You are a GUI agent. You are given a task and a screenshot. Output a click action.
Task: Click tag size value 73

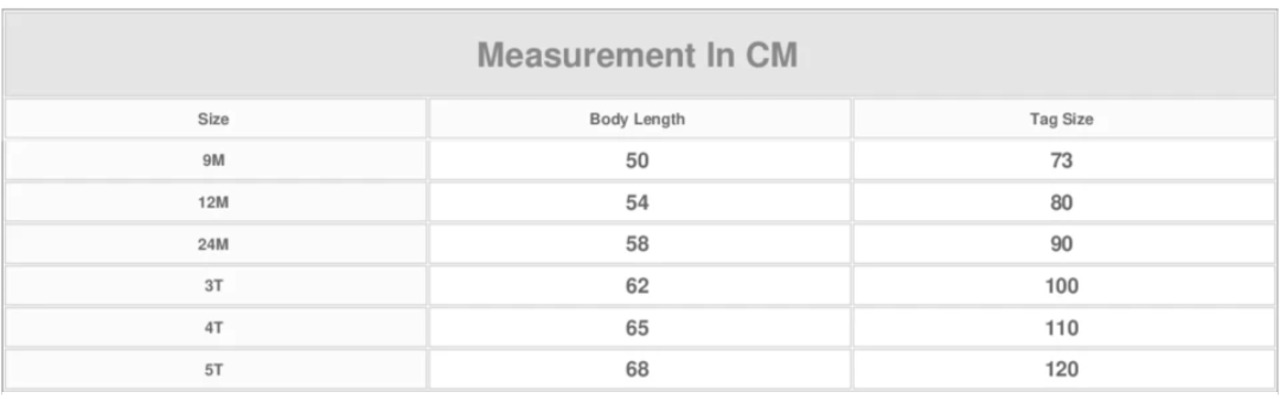tap(1061, 161)
